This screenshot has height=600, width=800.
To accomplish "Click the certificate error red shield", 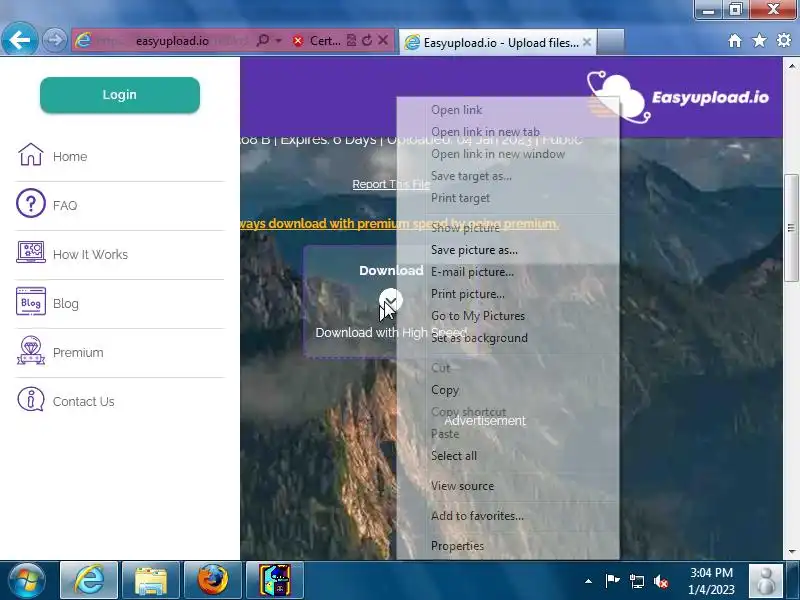I will click(x=298, y=41).
